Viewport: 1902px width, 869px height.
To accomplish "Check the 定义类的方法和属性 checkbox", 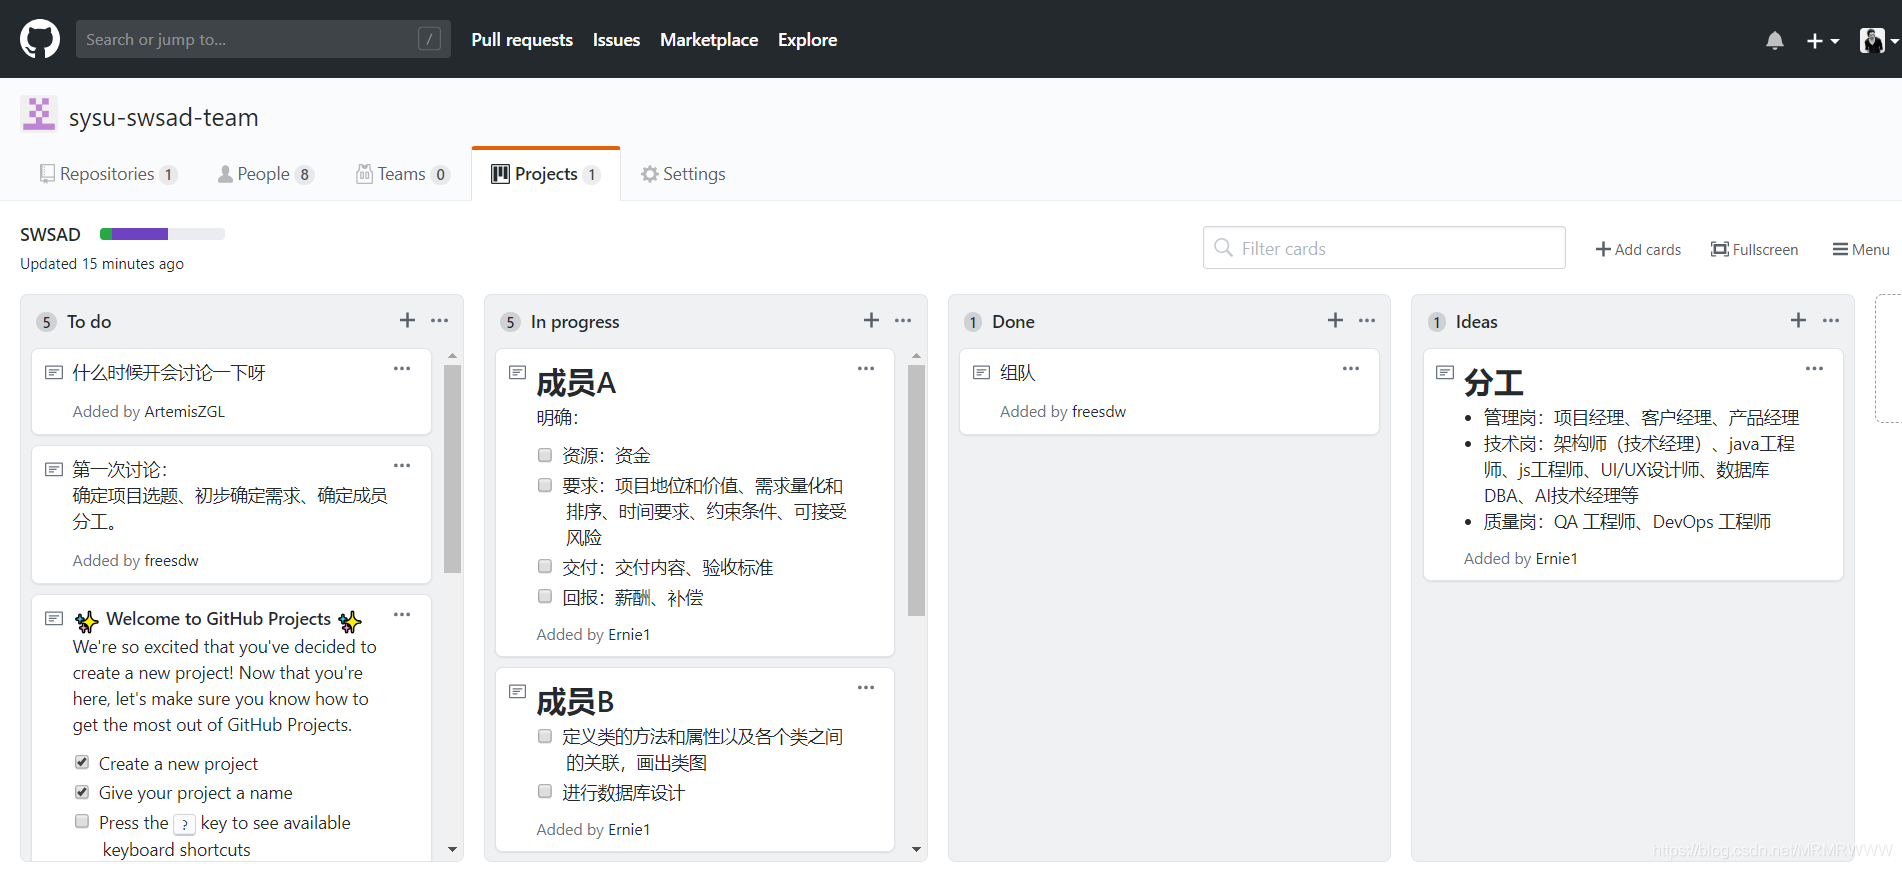I will pos(545,736).
